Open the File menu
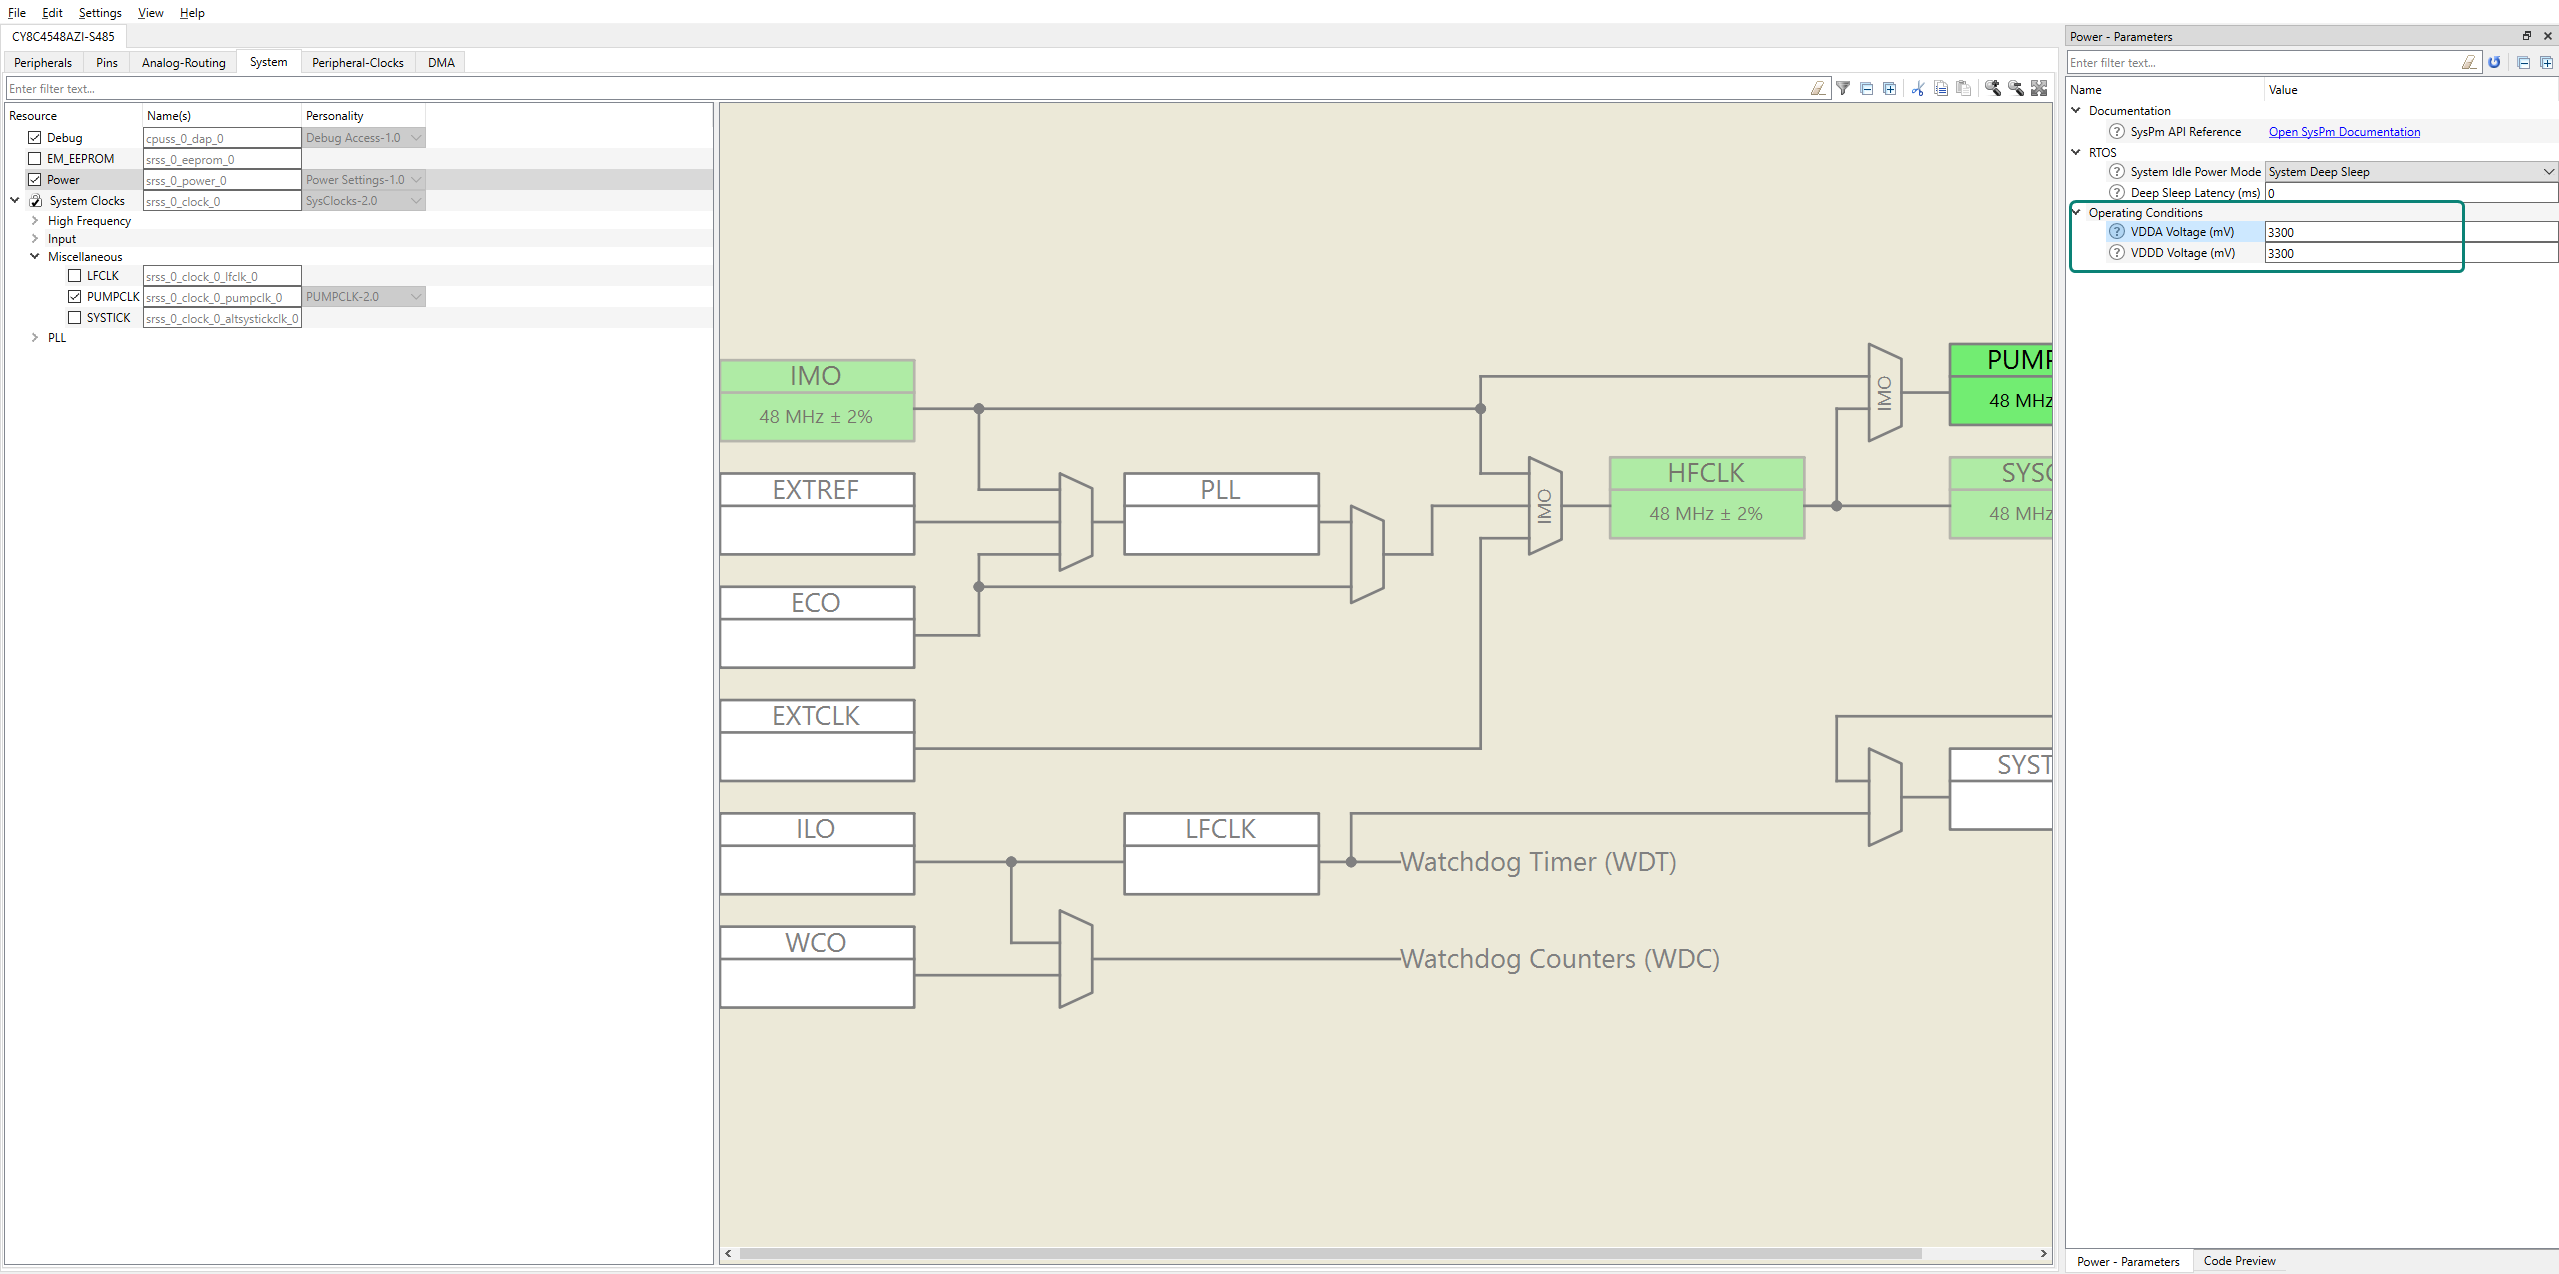This screenshot has height=1274, width=2559. click(x=17, y=13)
